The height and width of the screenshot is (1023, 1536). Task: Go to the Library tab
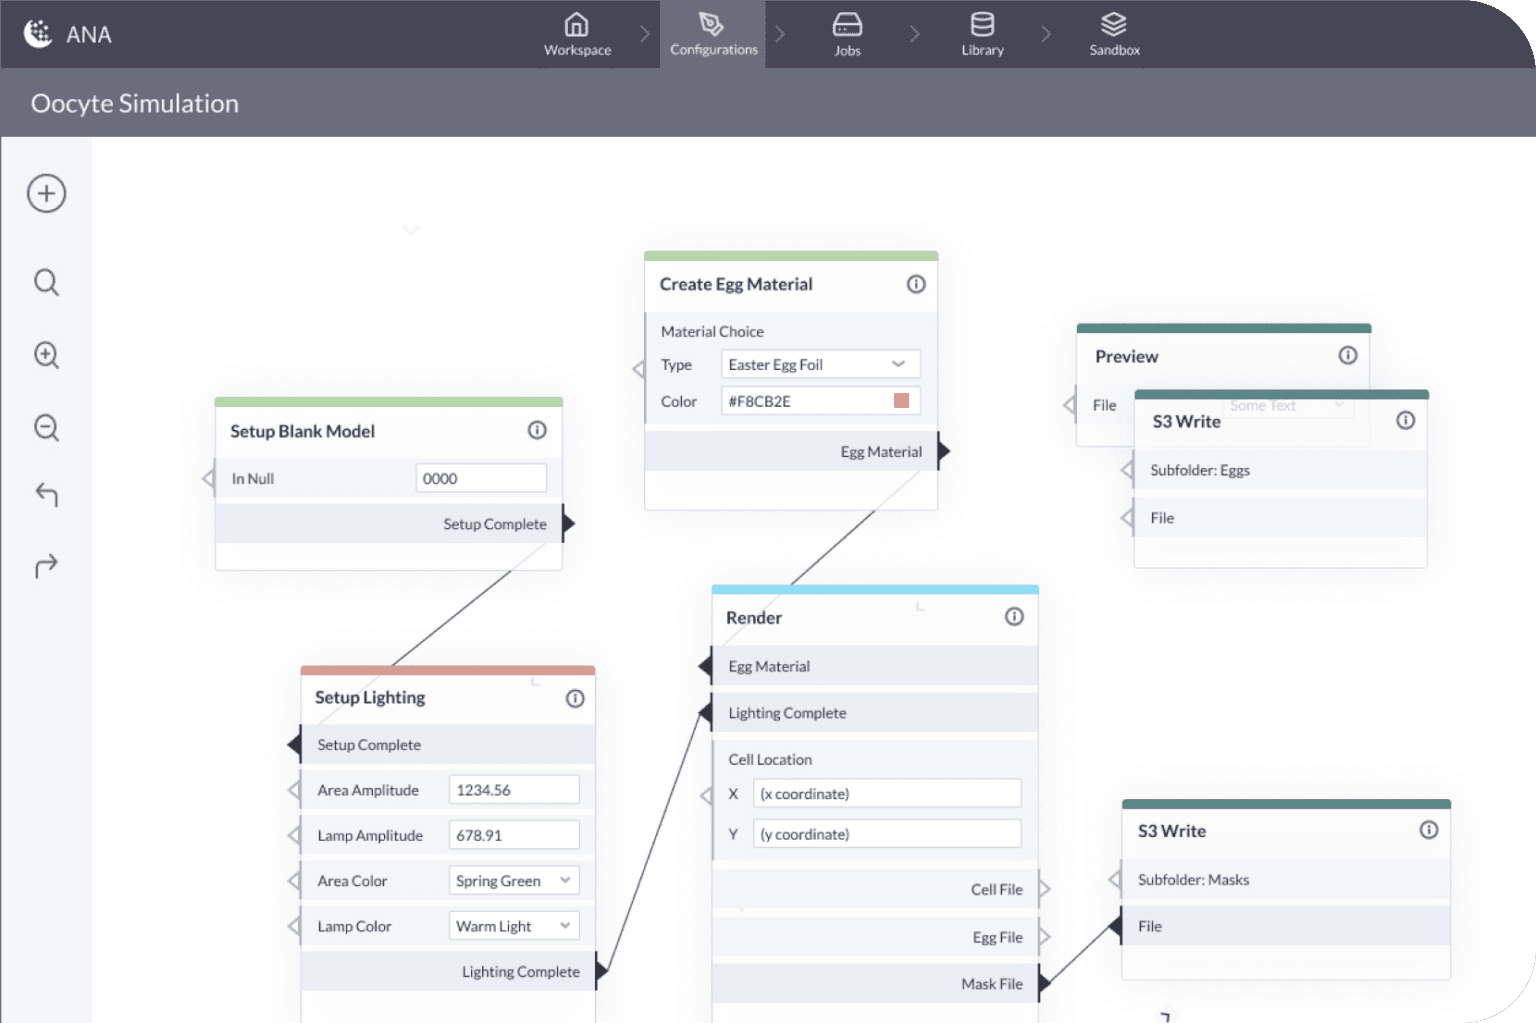(x=982, y=34)
